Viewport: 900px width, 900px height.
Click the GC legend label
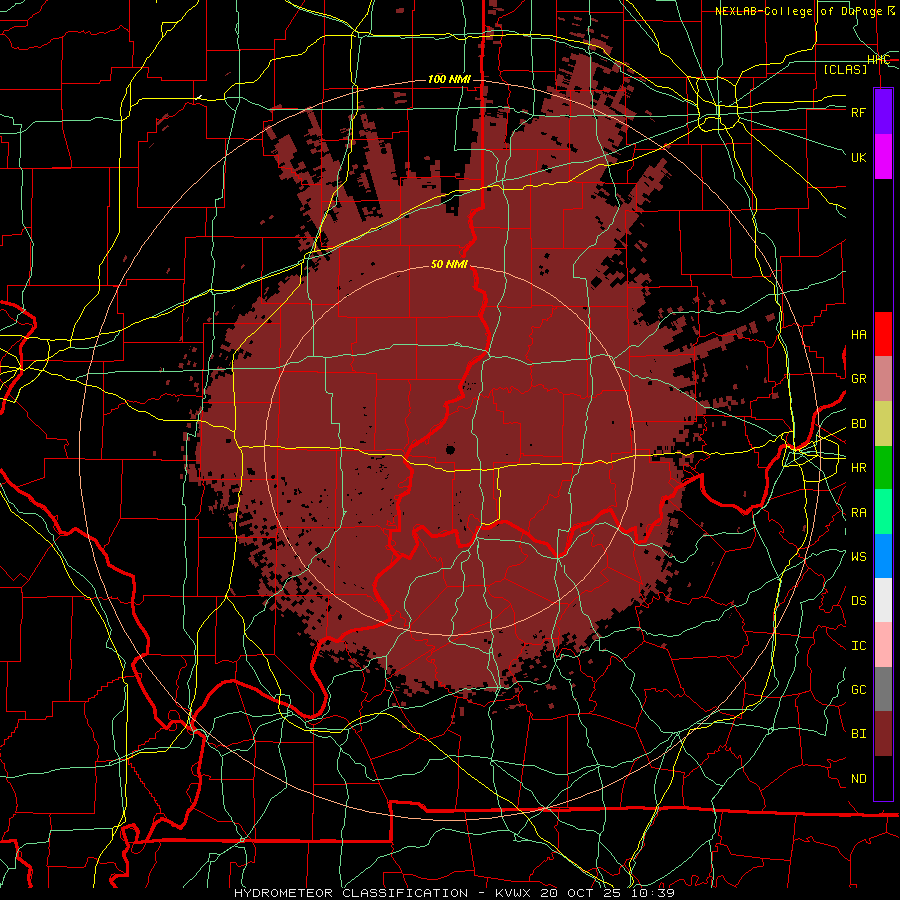pos(859,690)
